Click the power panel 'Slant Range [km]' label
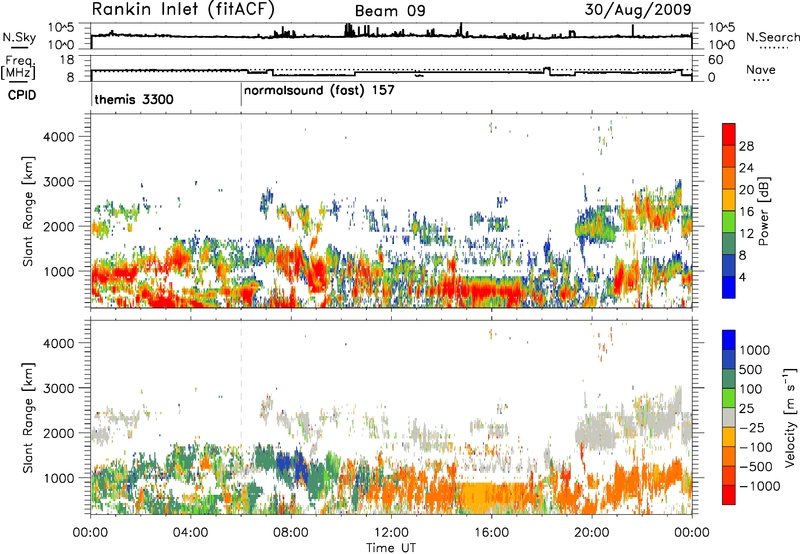The image size is (800, 554). pyautogui.click(x=28, y=211)
